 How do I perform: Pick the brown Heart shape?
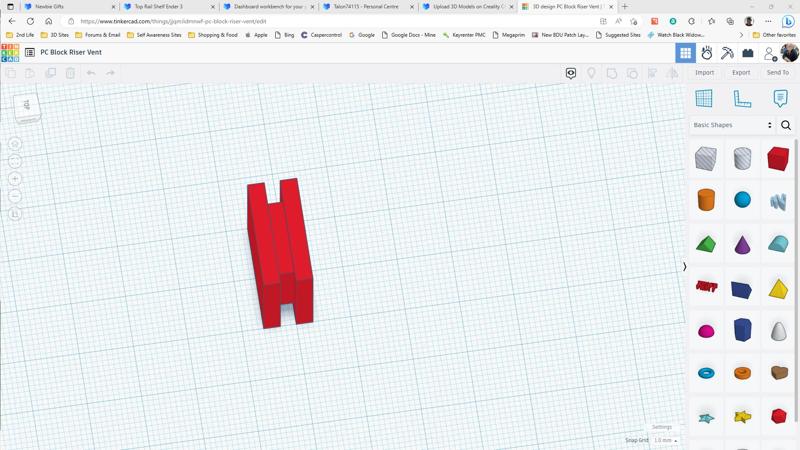tap(779, 373)
